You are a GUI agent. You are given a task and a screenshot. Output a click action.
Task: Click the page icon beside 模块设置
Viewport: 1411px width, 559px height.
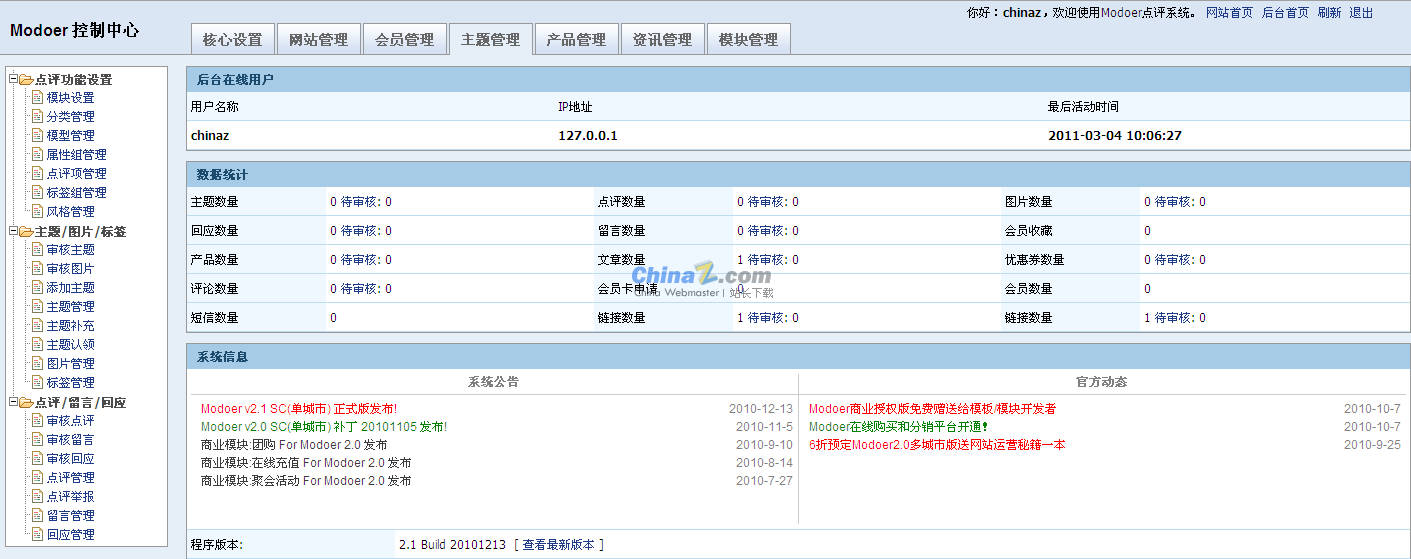(38, 98)
